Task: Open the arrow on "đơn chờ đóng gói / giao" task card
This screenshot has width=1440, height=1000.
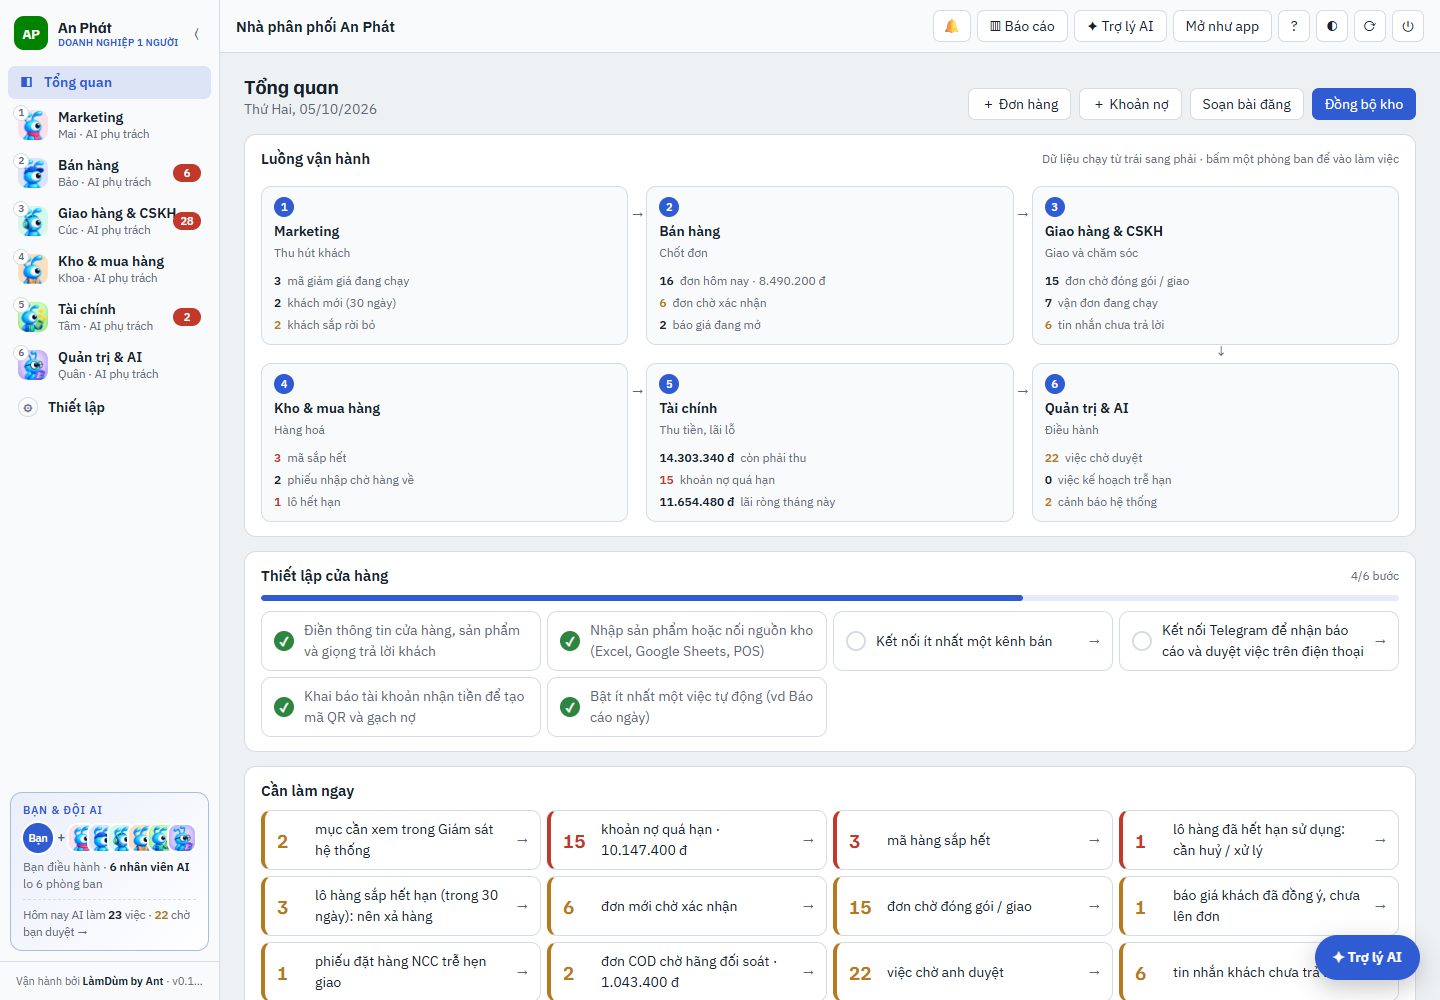Action: [1094, 906]
